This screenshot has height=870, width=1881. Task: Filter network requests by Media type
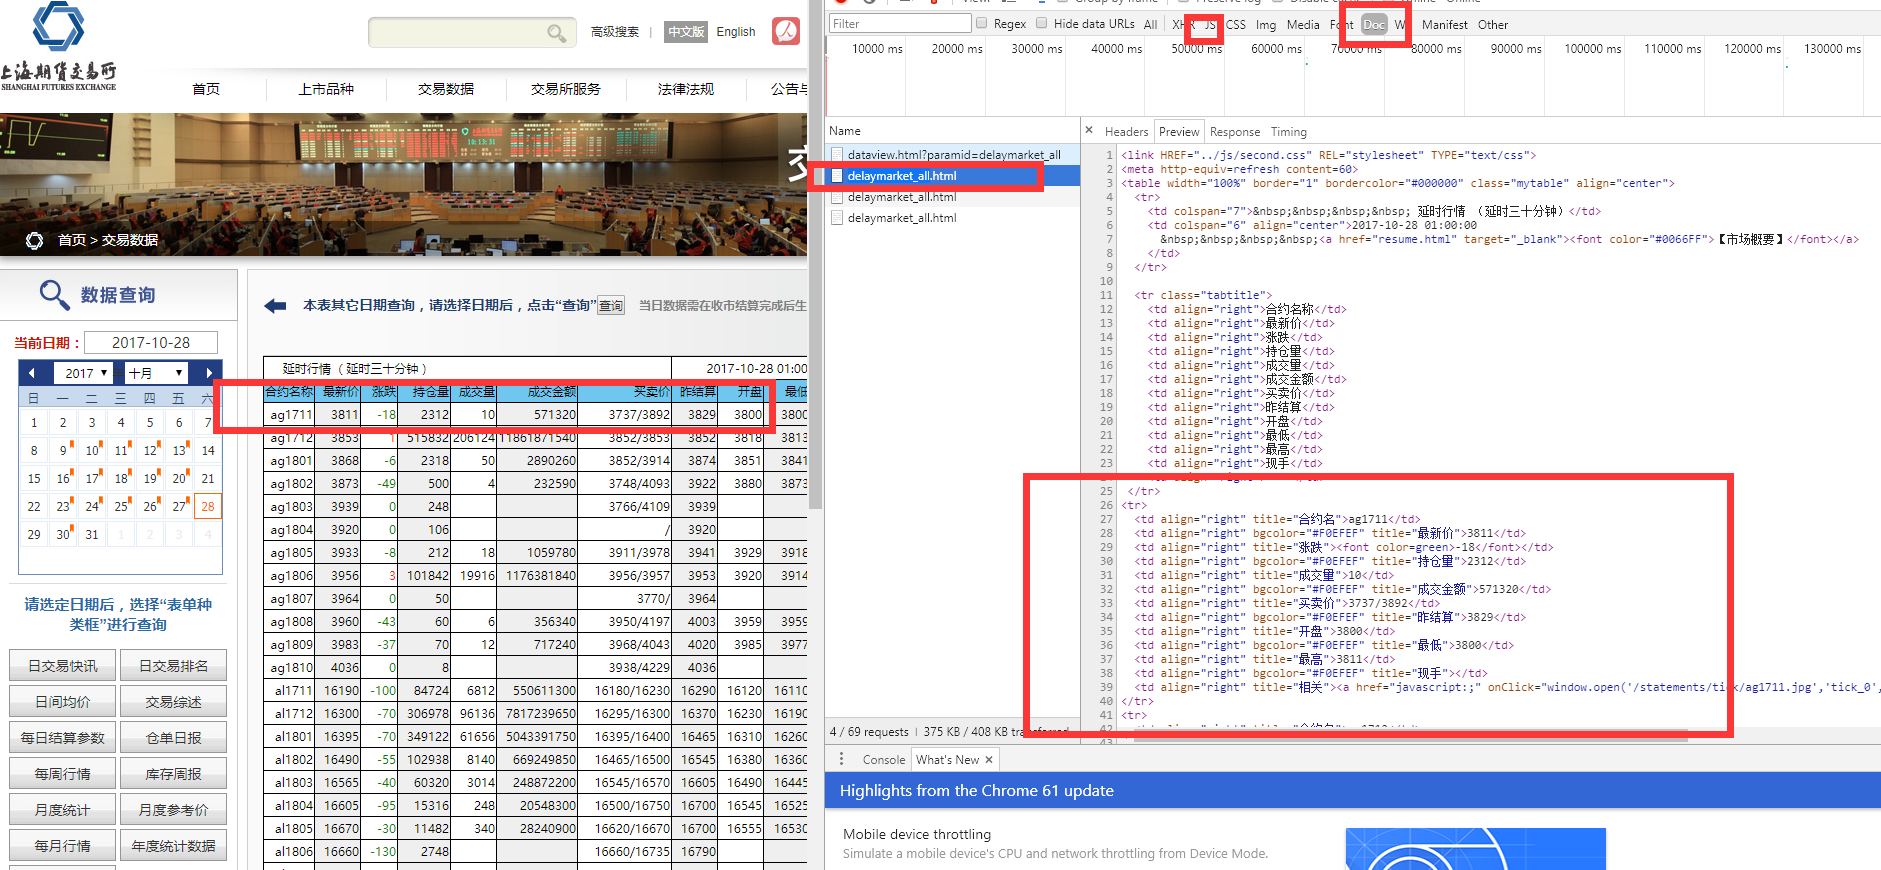(1303, 25)
